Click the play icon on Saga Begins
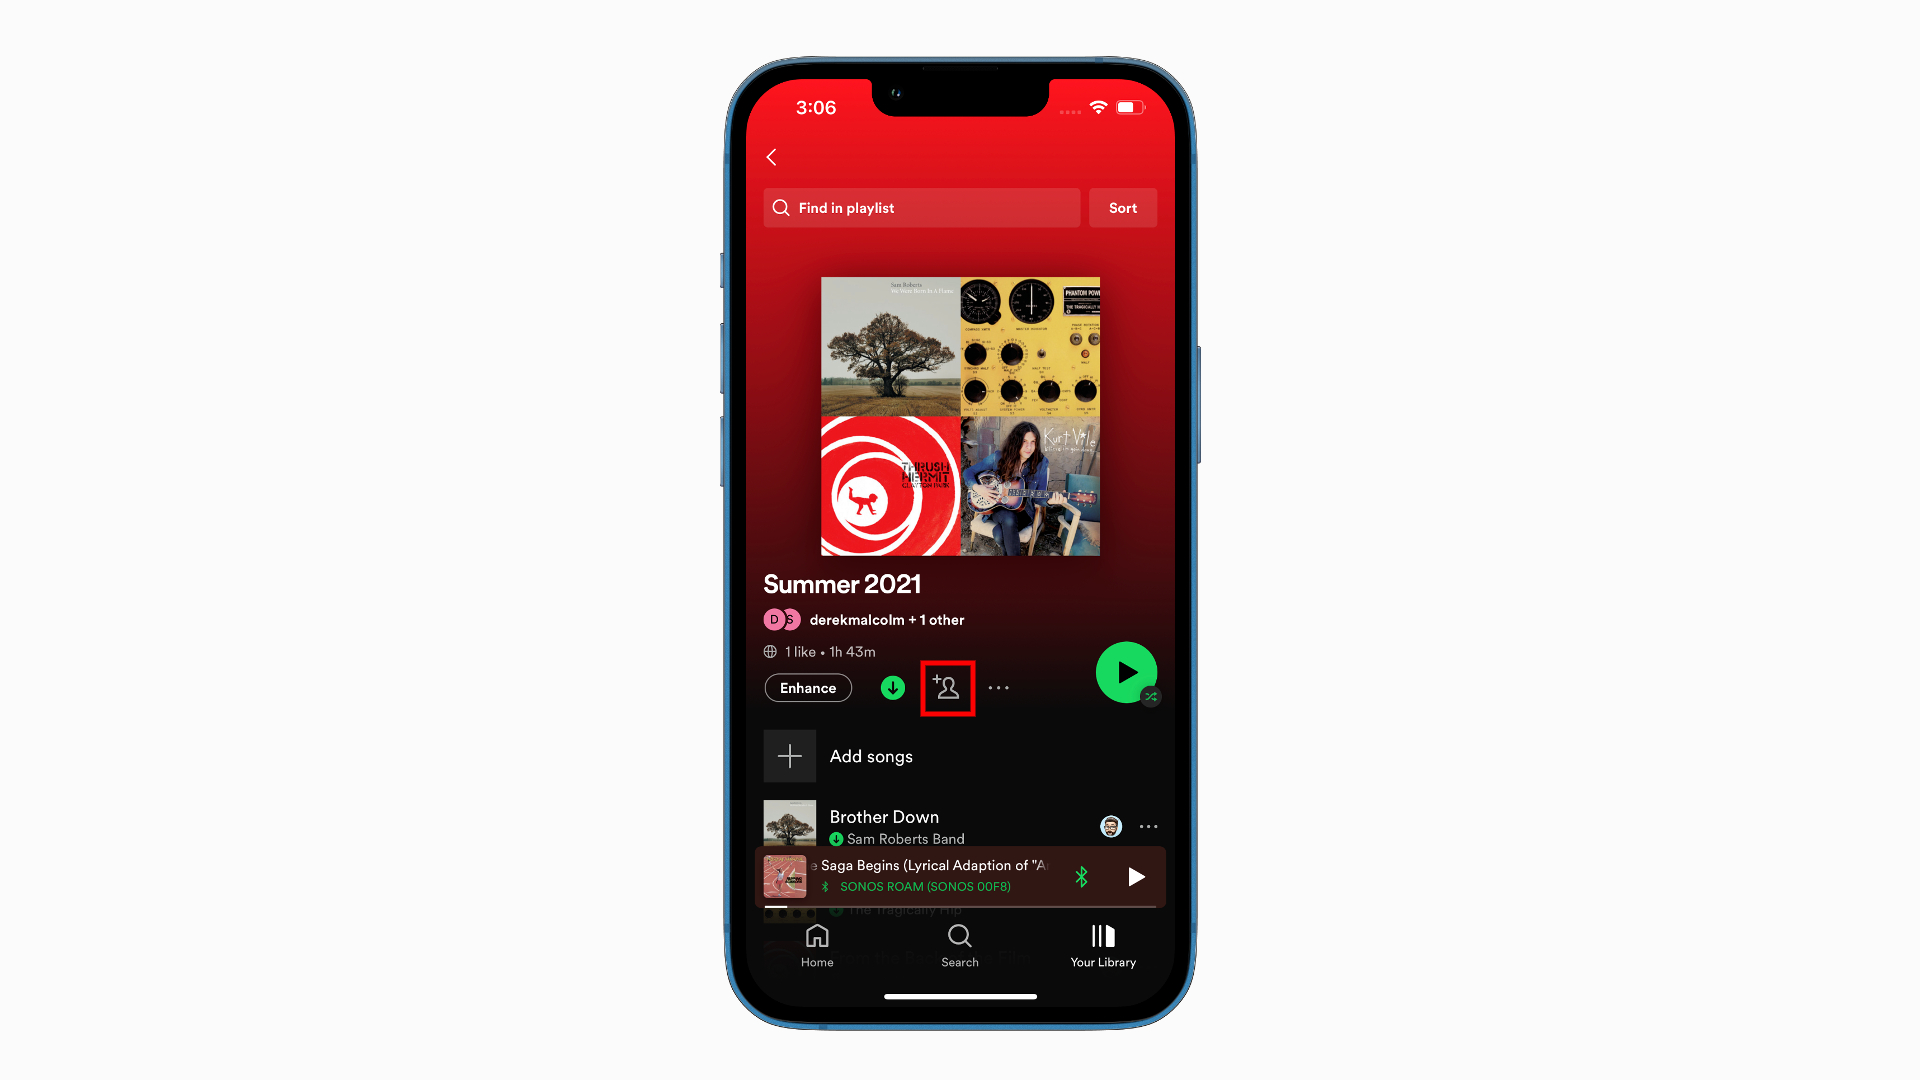 (x=1134, y=877)
